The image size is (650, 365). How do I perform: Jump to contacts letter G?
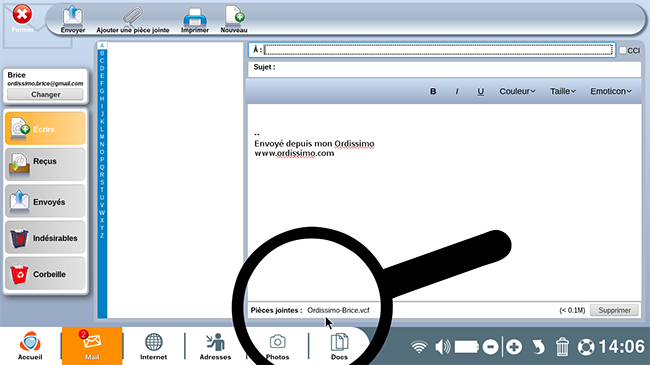102,91
